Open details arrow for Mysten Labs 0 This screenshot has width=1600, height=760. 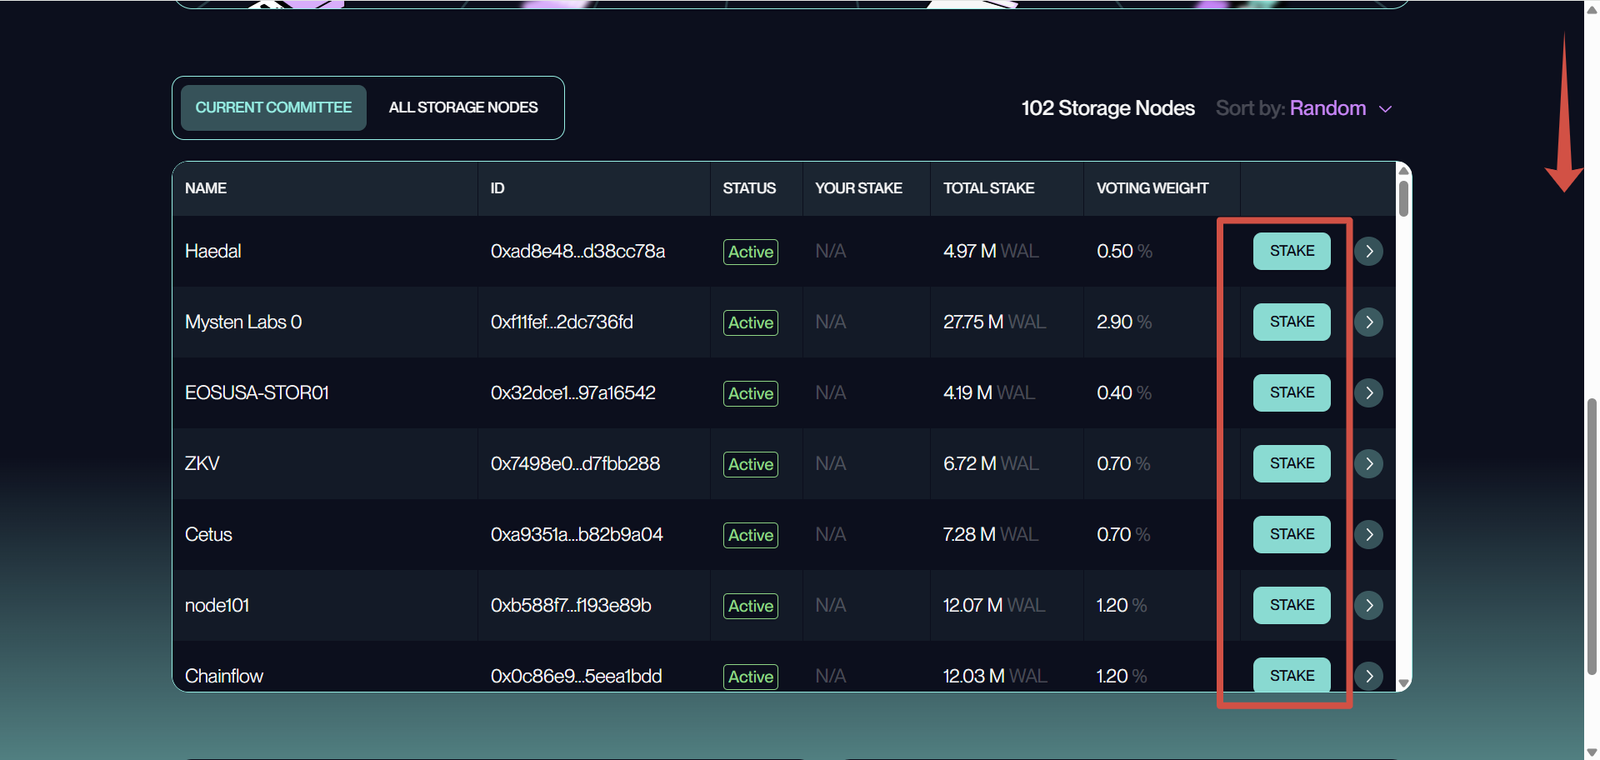tap(1368, 322)
